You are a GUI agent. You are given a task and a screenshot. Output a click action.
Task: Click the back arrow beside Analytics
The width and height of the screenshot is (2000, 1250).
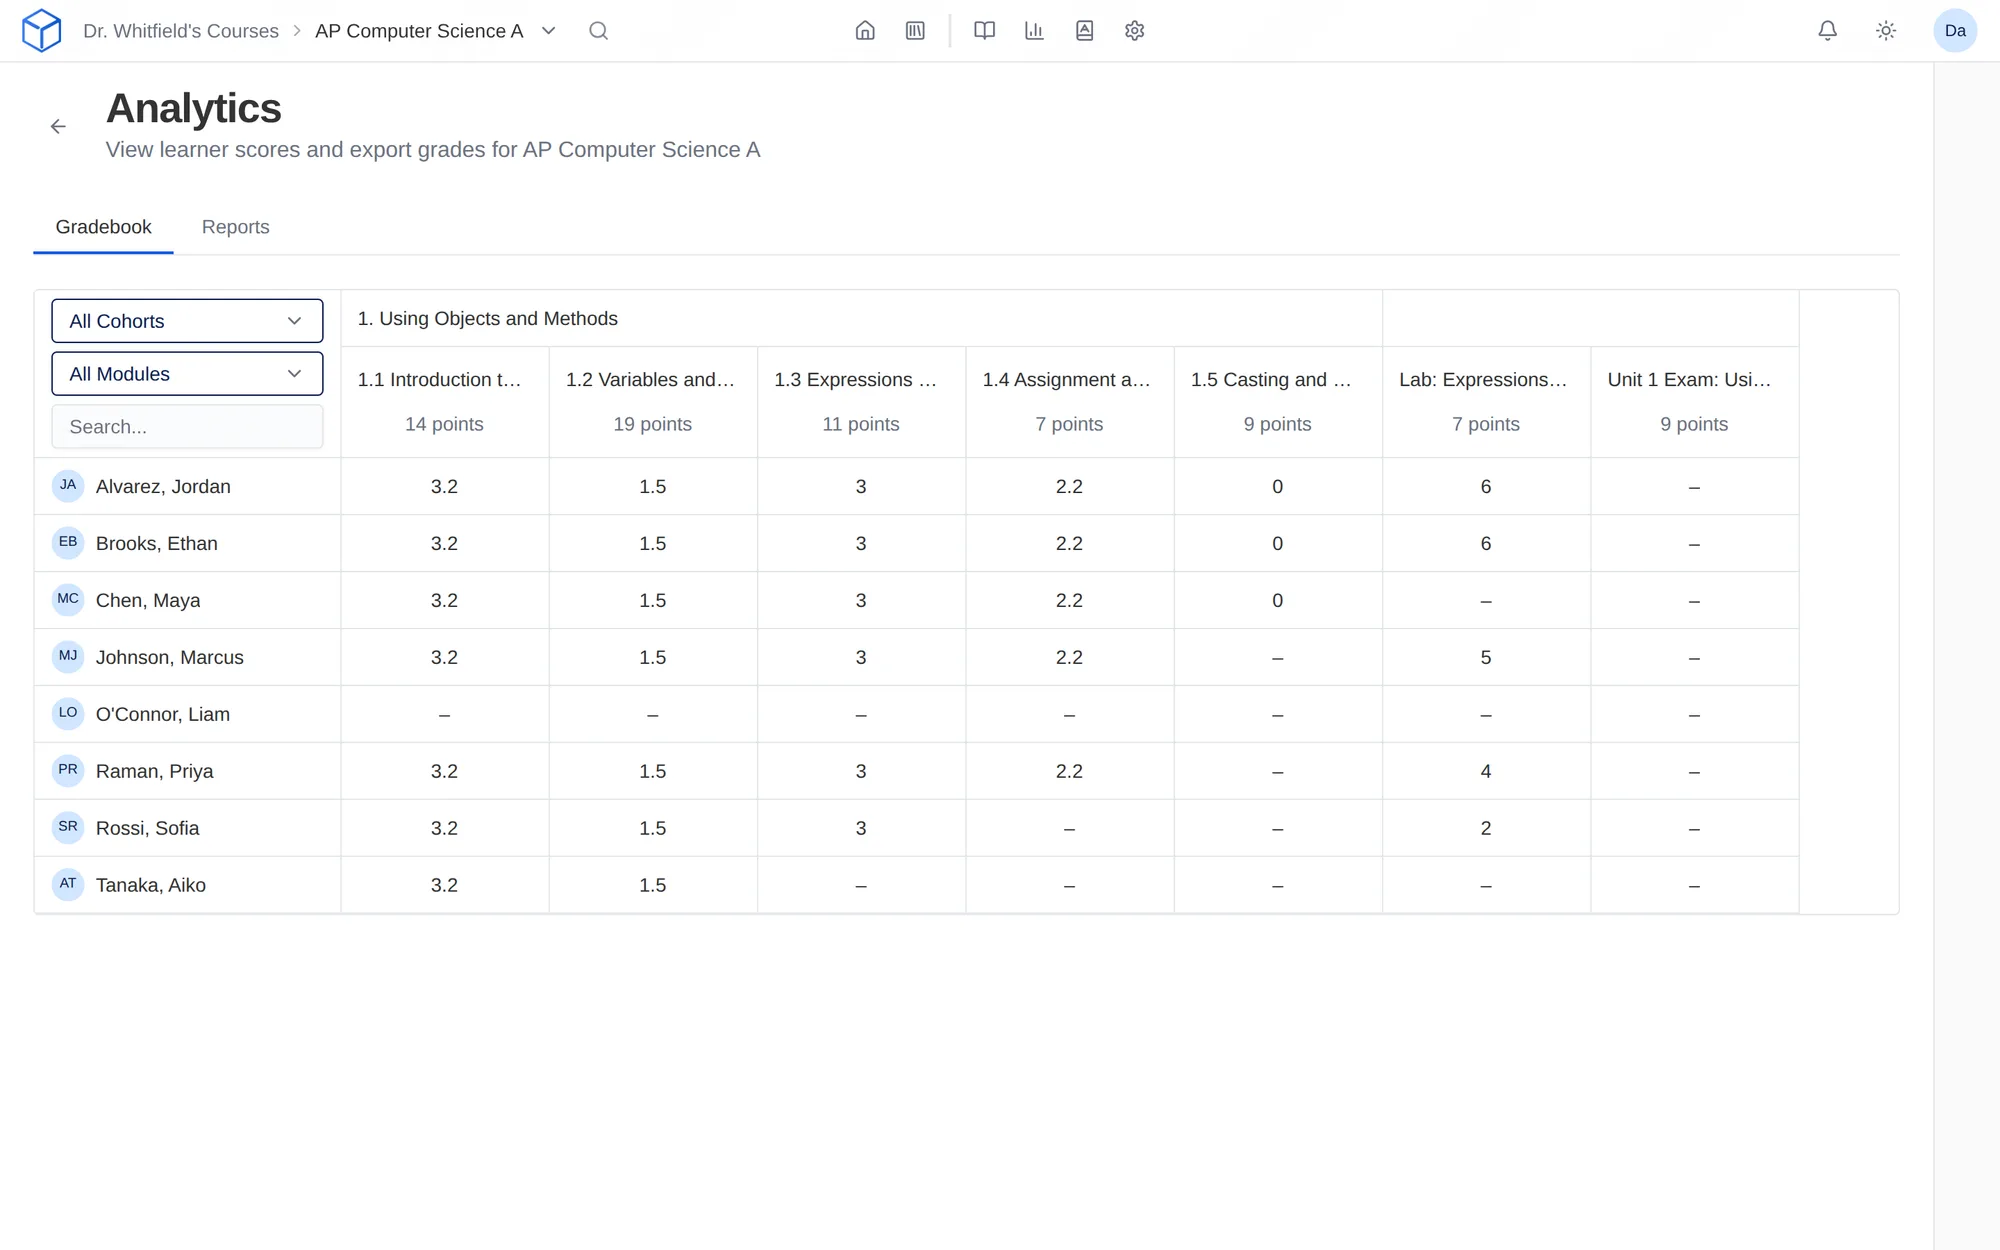pos(58,126)
